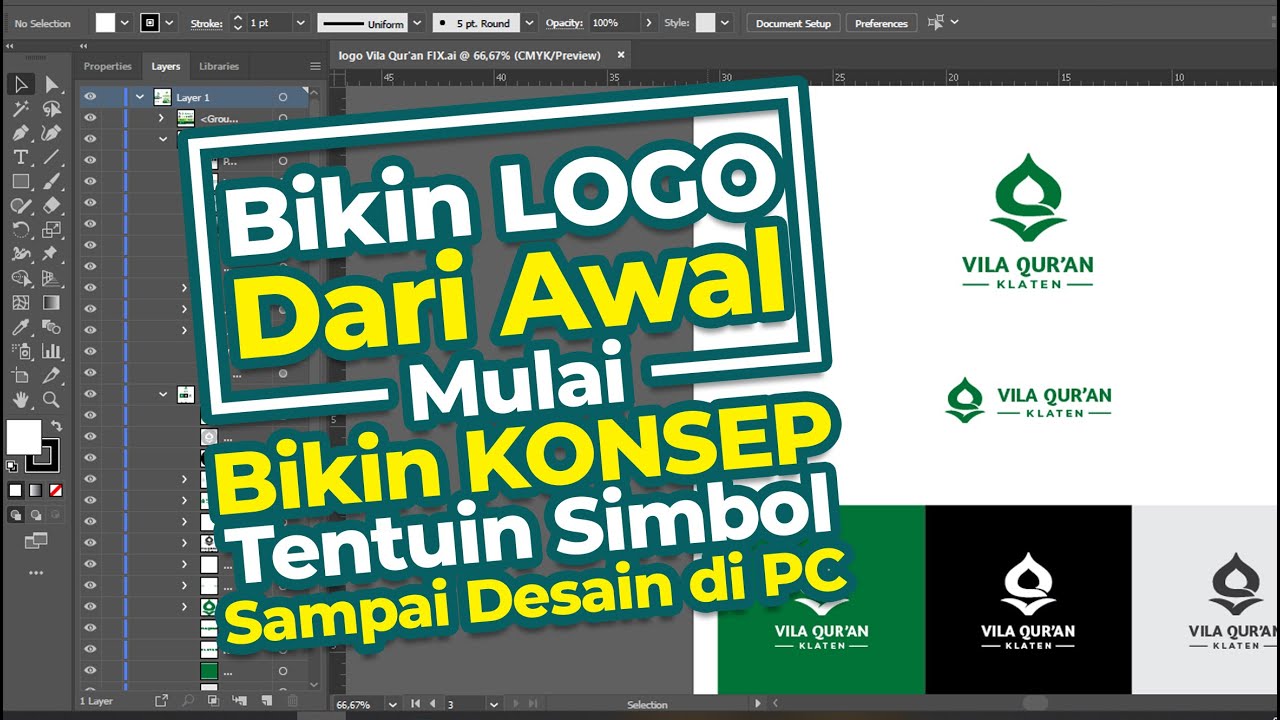Click the Preferences button
The height and width of the screenshot is (720, 1280).
point(881,23)
